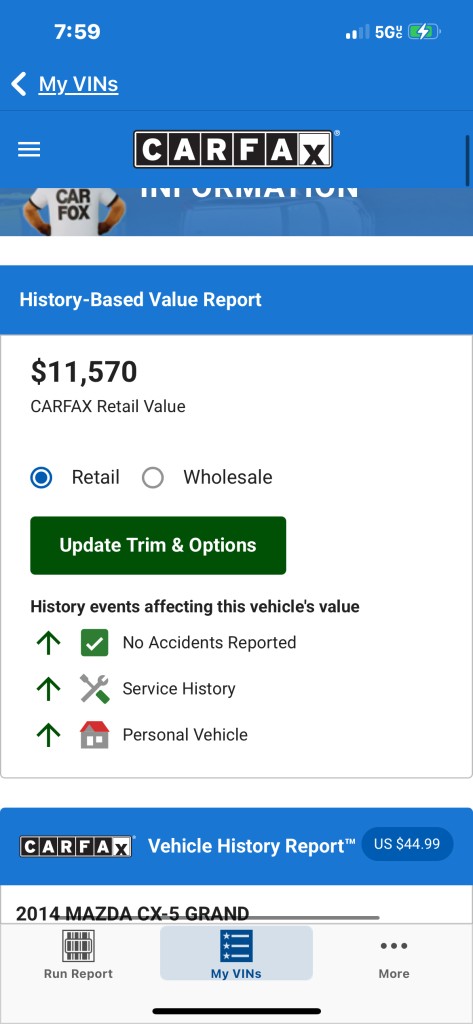Click Update Trim & Options button
Screen dimensions: 473x1024
[x=158, y=545]
